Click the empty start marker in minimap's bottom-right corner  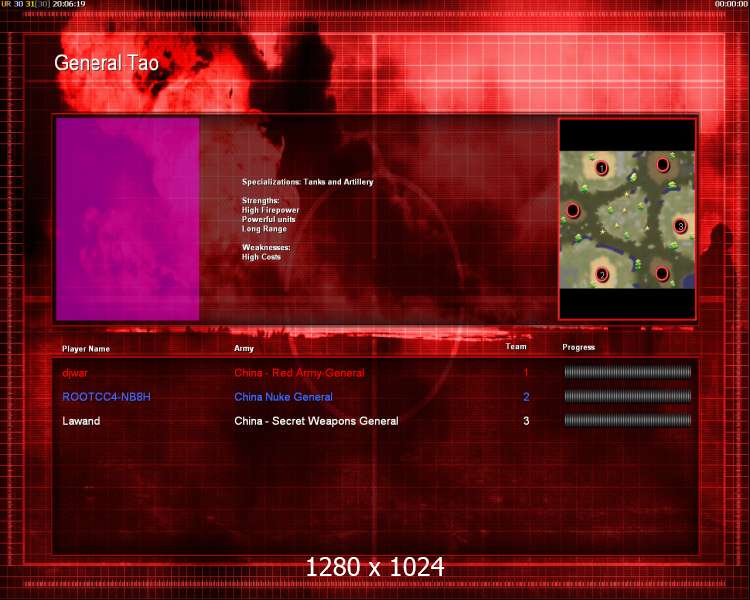pos(662,273)
